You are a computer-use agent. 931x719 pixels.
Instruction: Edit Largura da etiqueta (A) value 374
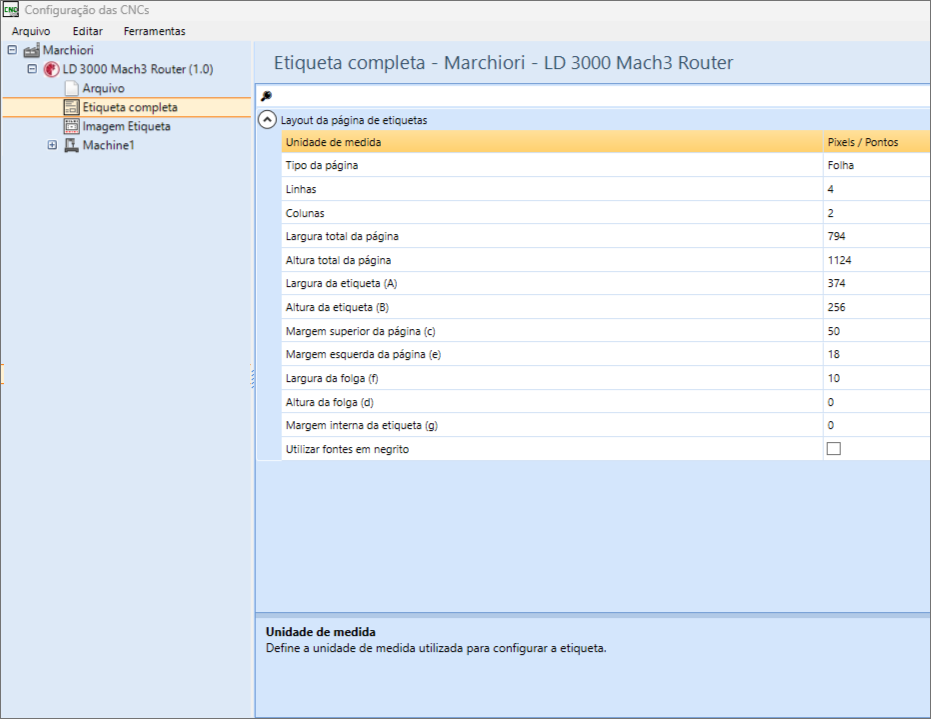click(x=876, y=283)
